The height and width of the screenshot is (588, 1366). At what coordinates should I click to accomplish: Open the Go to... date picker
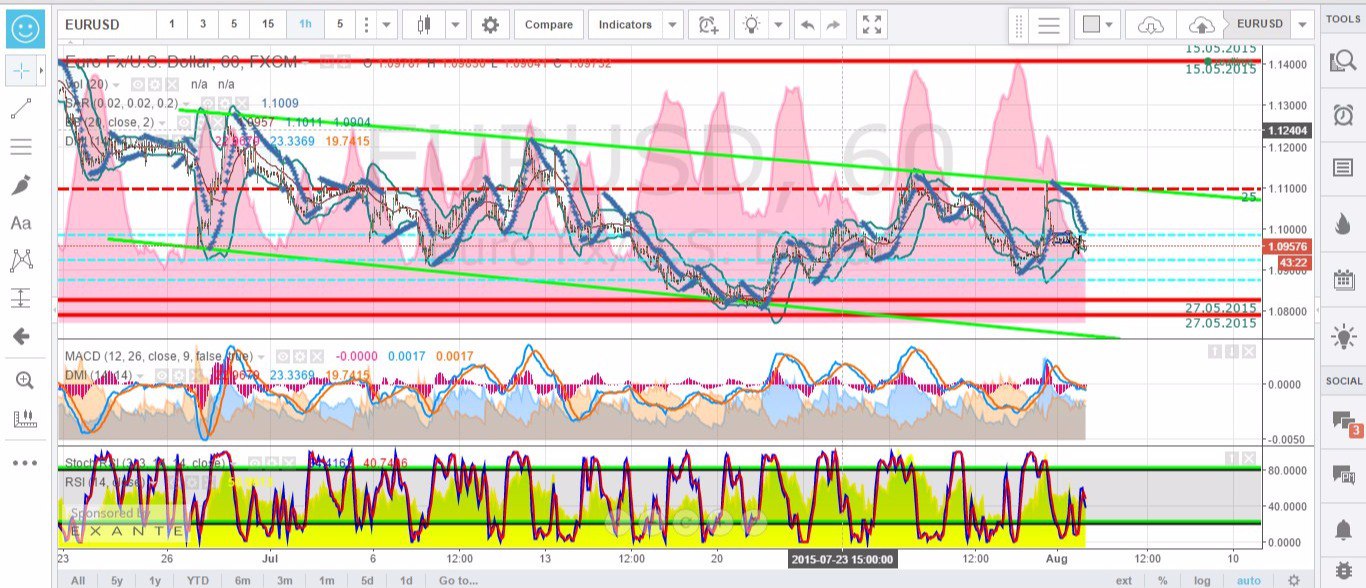click(x=458, y=580)
